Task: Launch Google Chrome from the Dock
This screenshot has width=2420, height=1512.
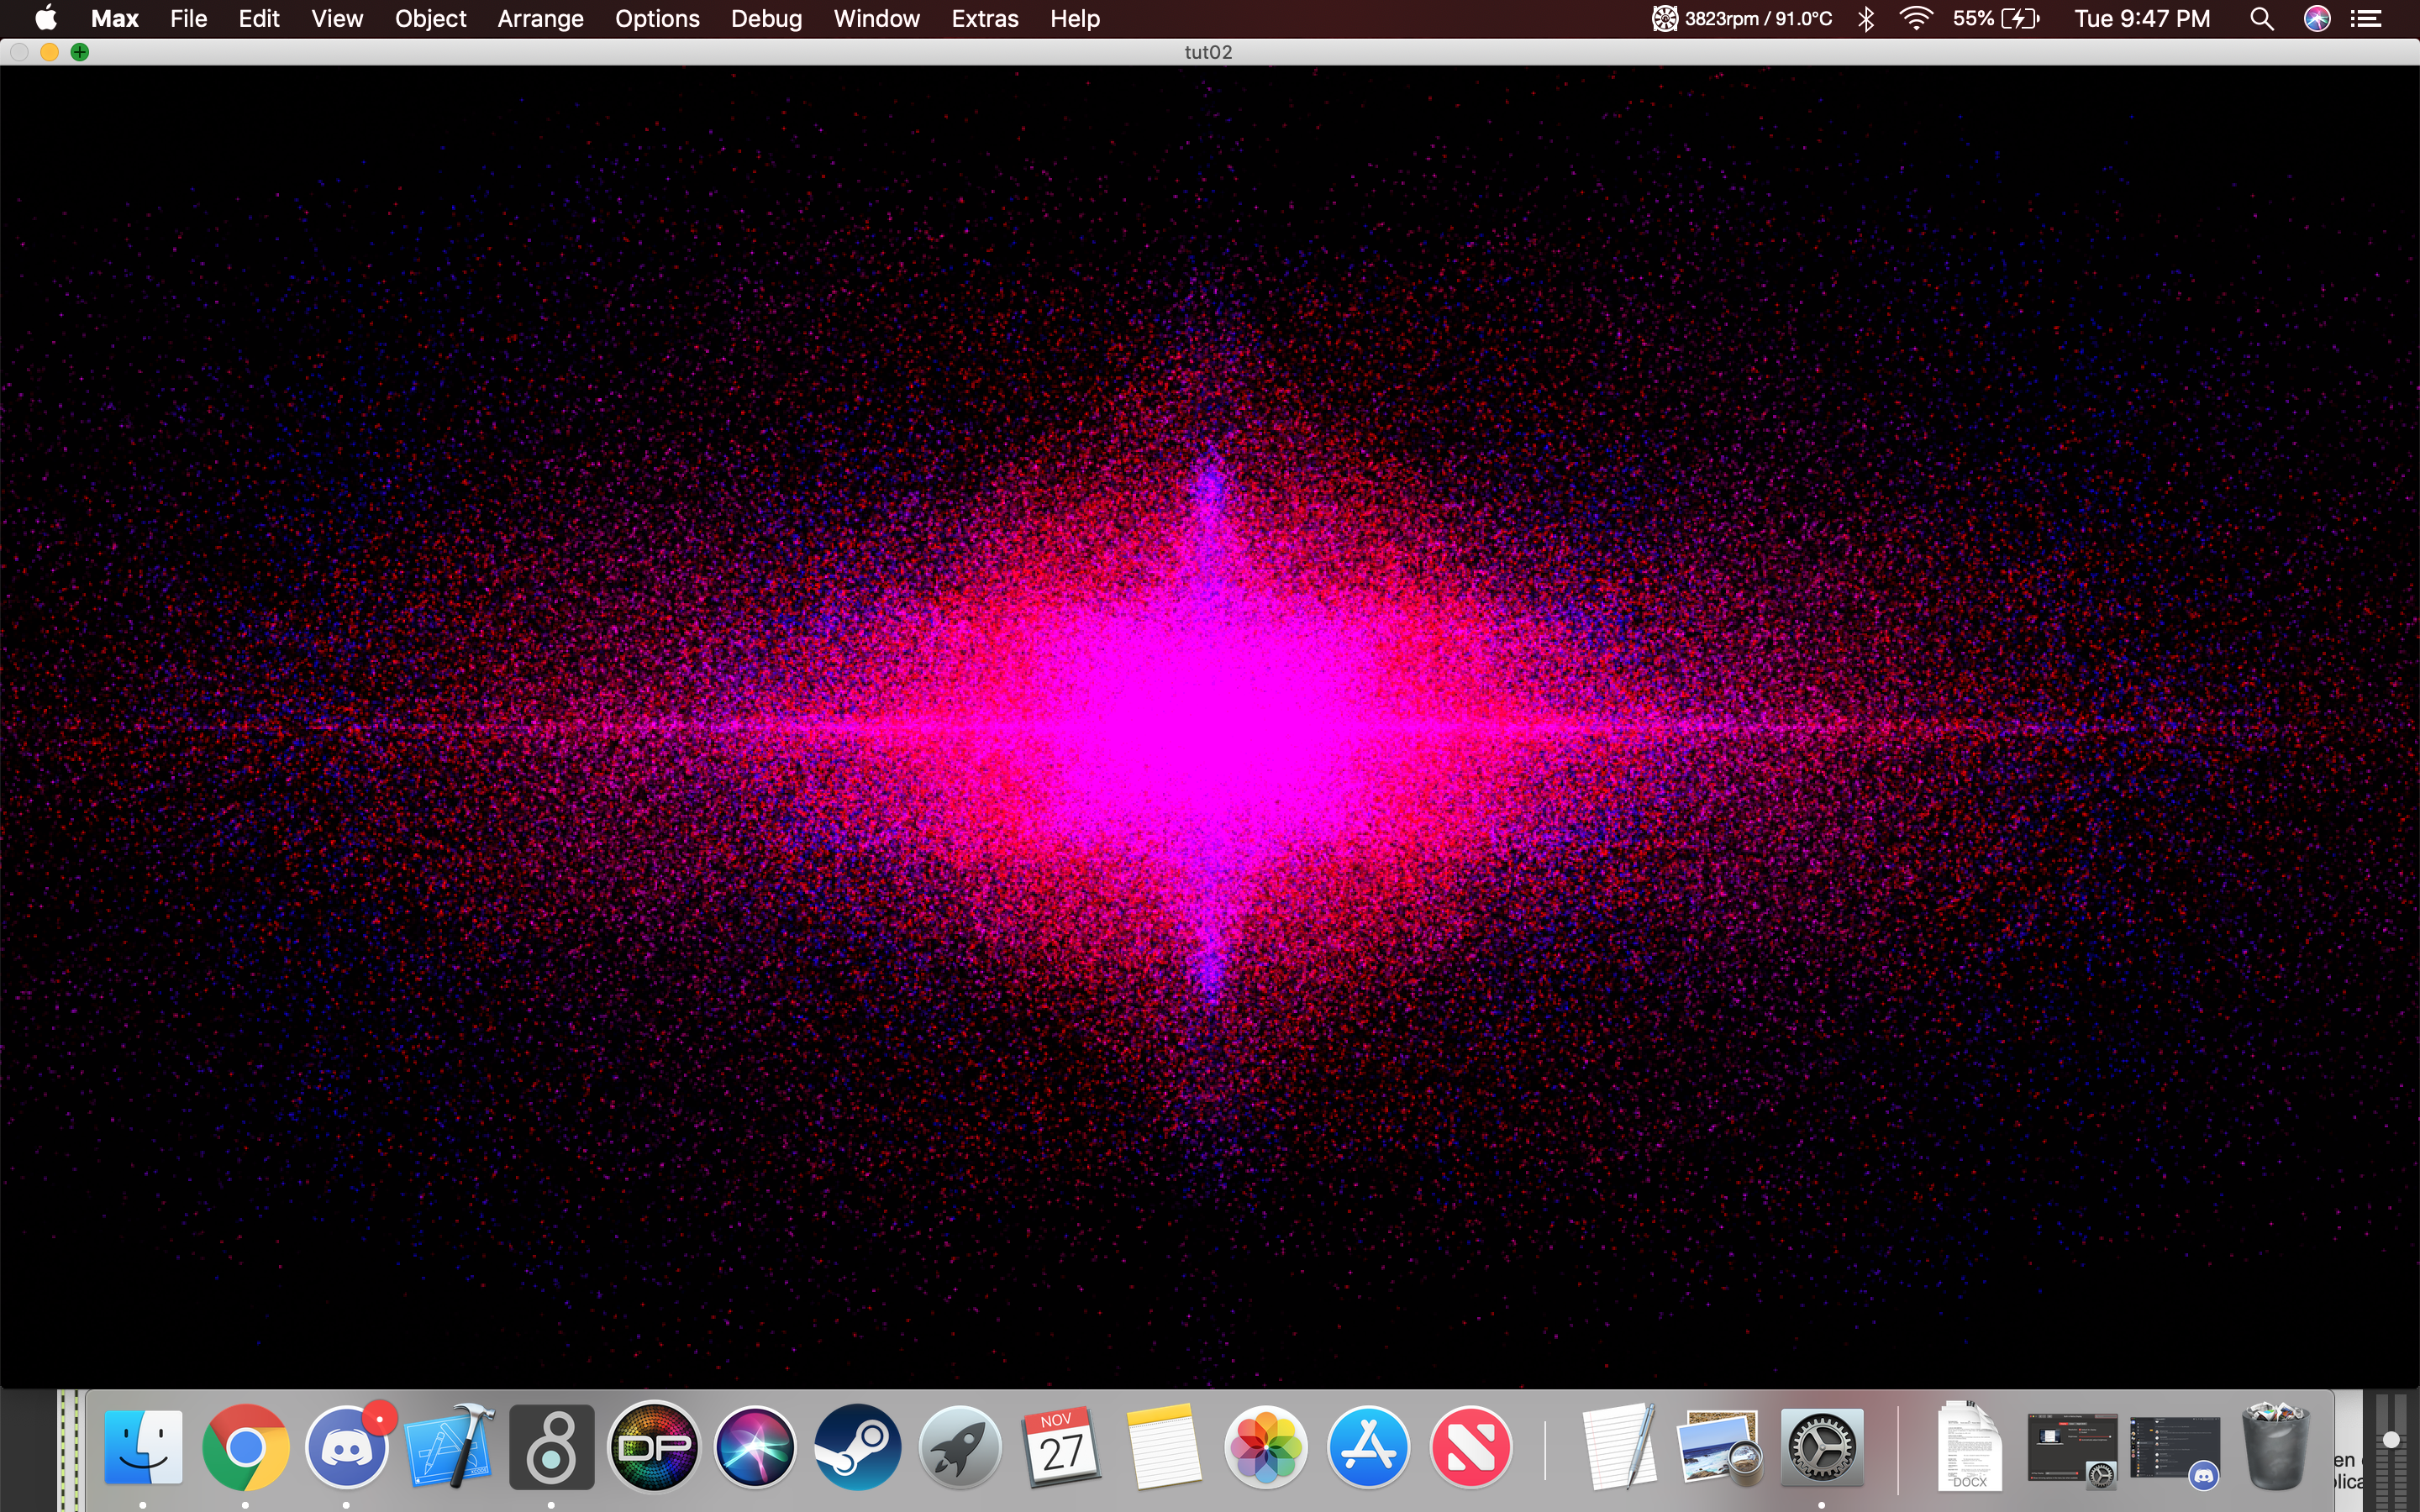Action: (x=245, y=1447)
